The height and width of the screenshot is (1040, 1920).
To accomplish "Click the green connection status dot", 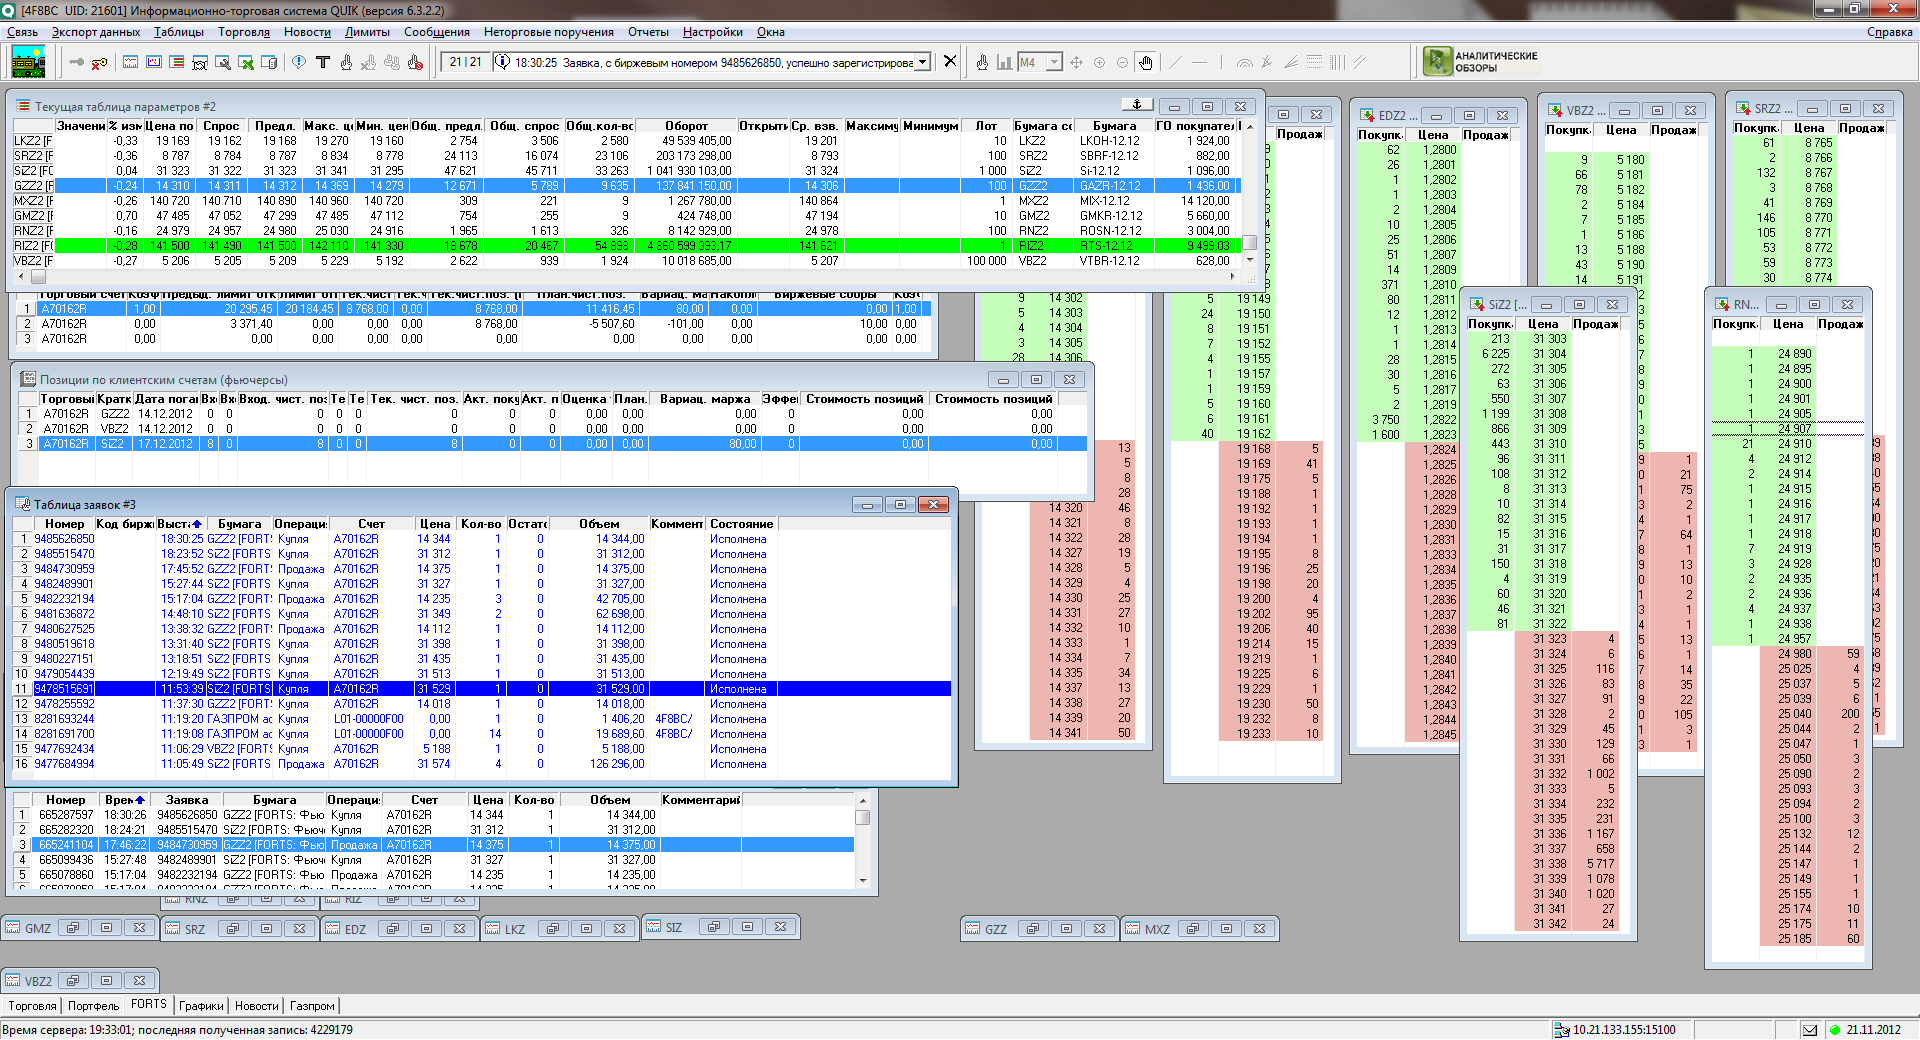I will 1834,1030.
